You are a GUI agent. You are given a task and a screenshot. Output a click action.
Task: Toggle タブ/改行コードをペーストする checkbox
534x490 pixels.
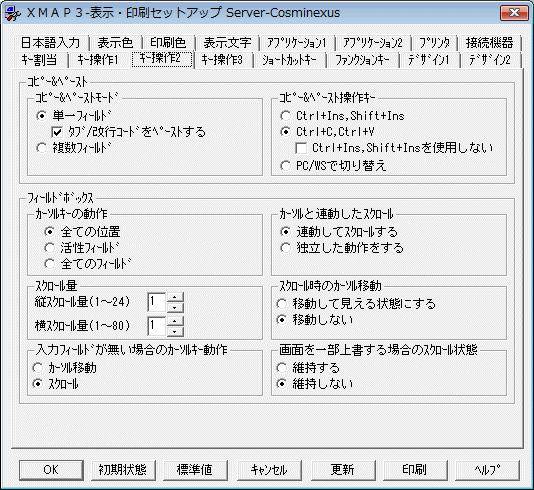128,132
